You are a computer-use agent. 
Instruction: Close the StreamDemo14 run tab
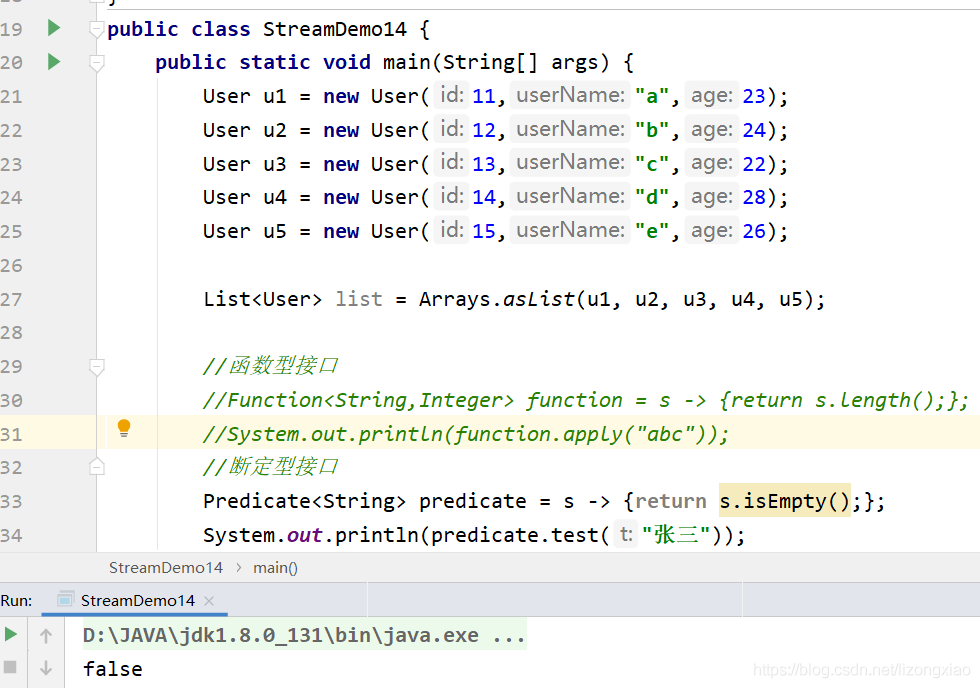pos(209,601)
